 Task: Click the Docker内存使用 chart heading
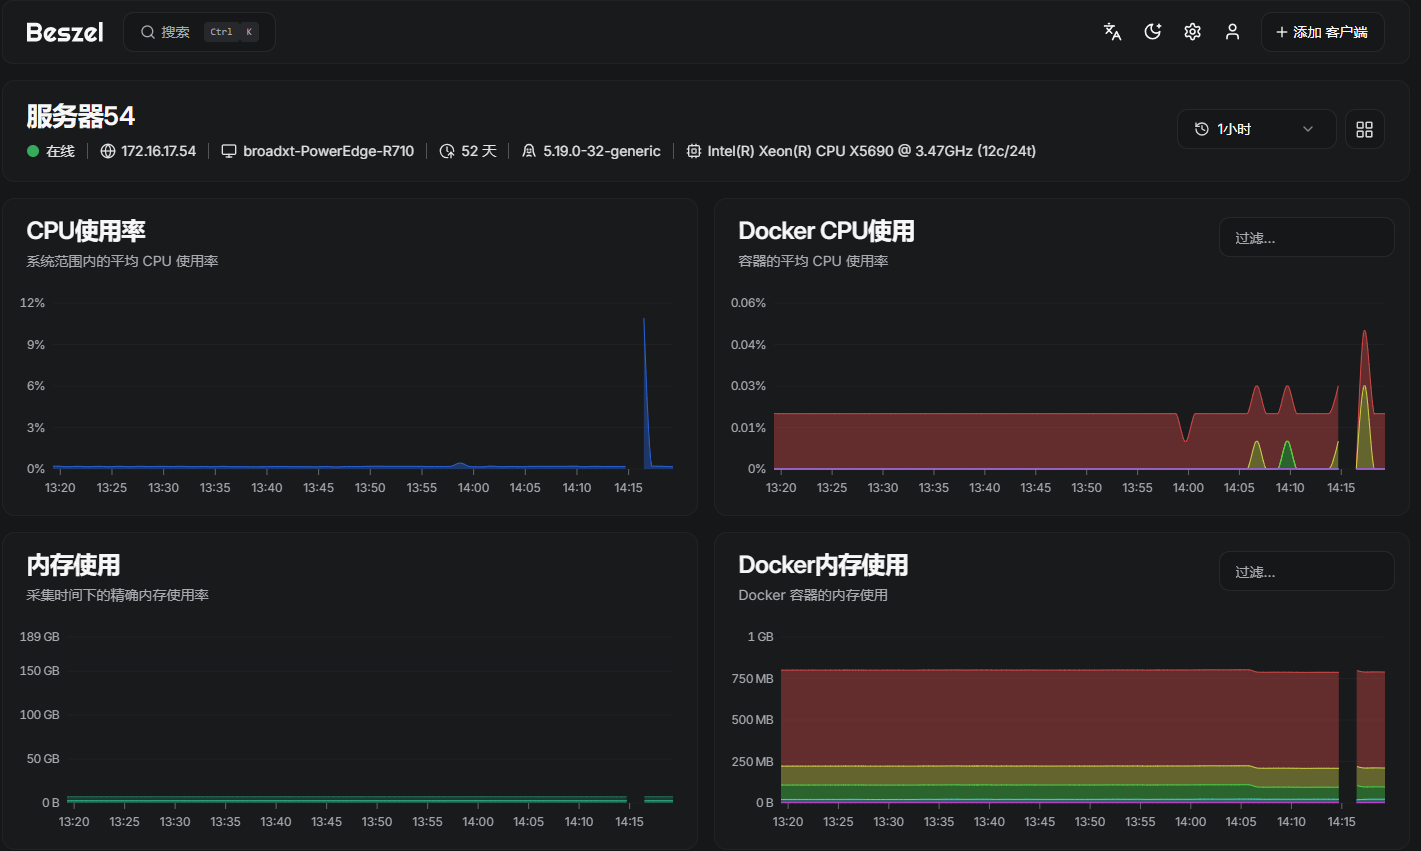(x=823, y=565)
